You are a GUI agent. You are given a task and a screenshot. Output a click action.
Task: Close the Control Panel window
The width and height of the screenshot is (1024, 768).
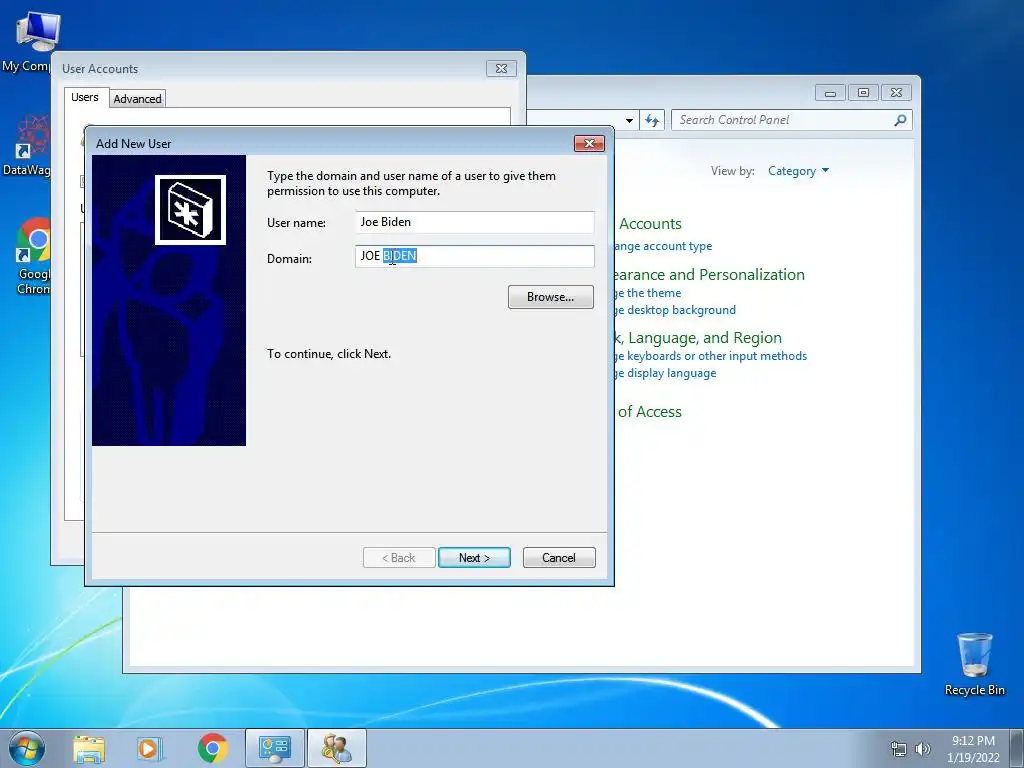point(896,93)
